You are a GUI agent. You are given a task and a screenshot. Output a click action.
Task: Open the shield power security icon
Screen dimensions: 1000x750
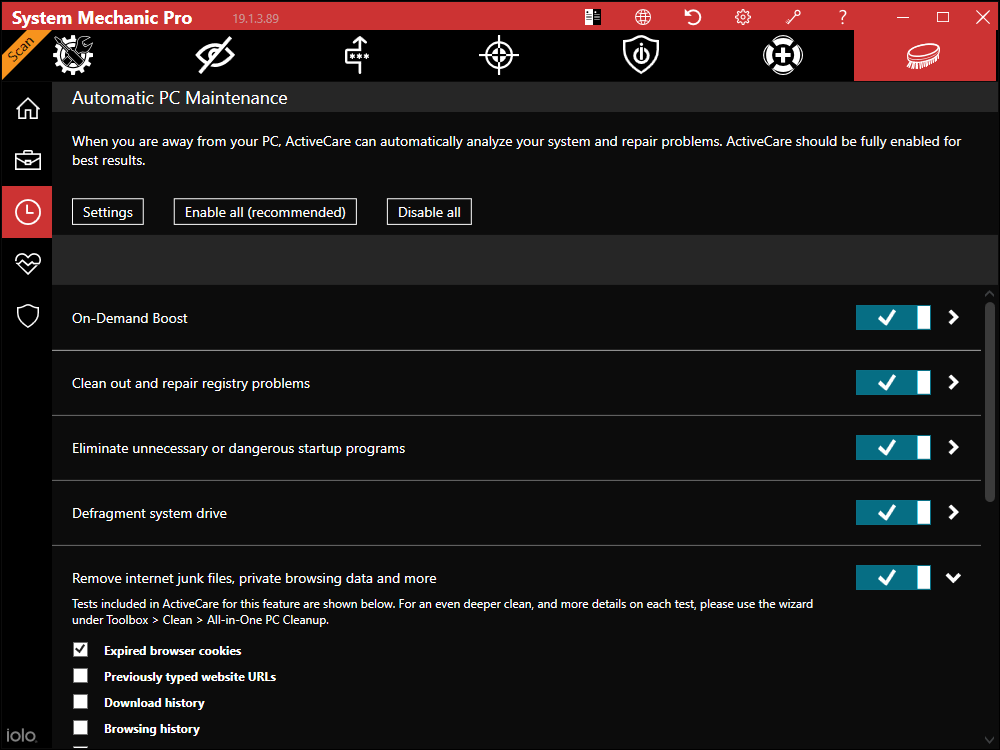[641, 55]
